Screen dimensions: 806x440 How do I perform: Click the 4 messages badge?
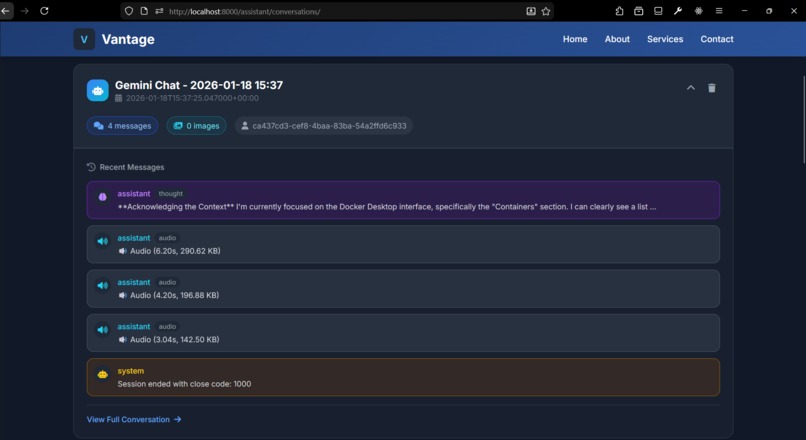[122, 126]
